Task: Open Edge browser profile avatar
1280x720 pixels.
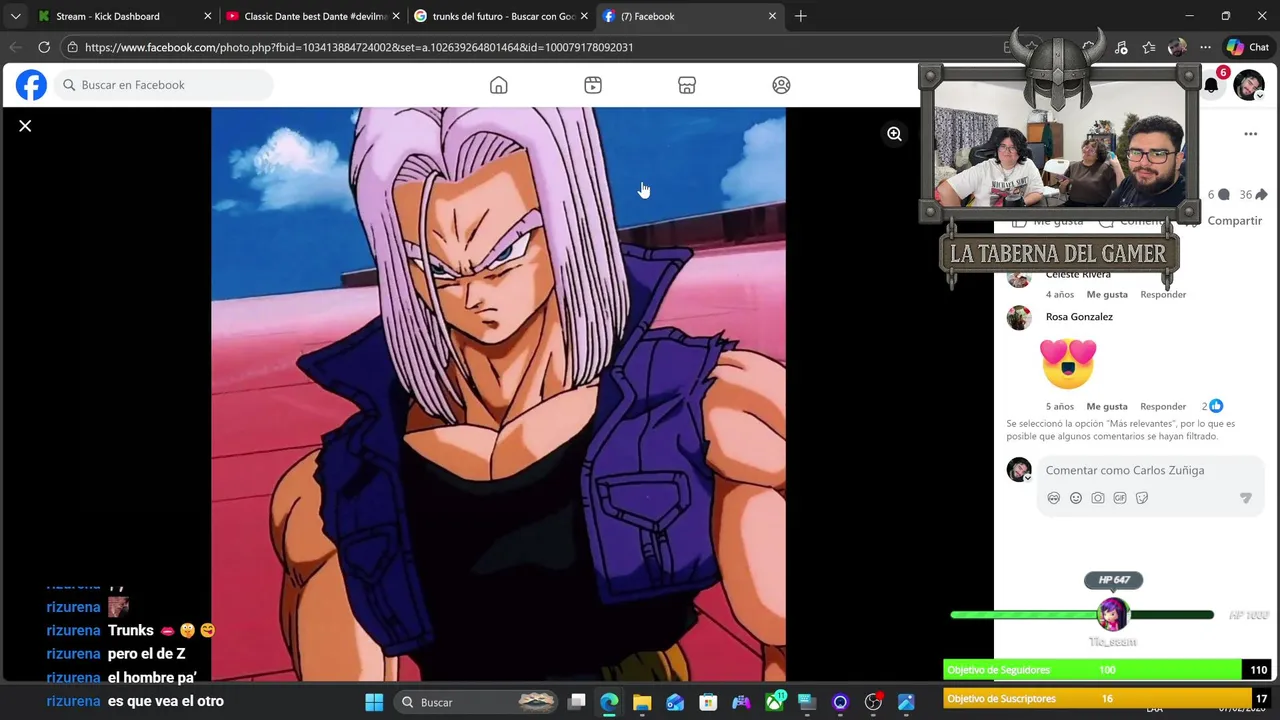Action: pos(1177,47)
